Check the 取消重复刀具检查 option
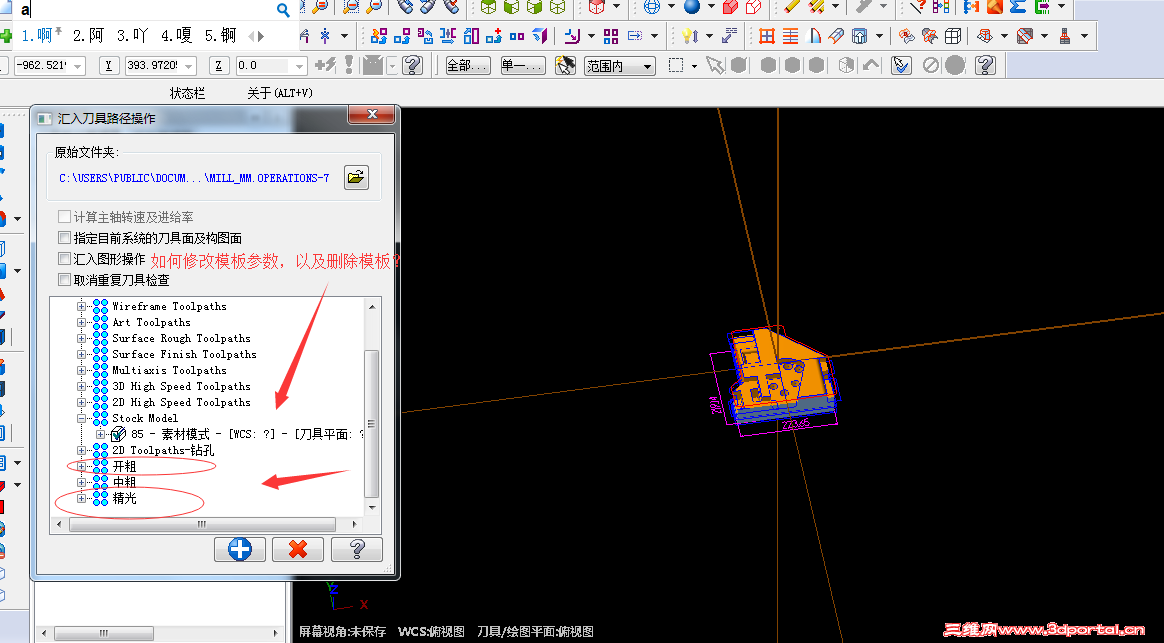 (x=64, y=280)
